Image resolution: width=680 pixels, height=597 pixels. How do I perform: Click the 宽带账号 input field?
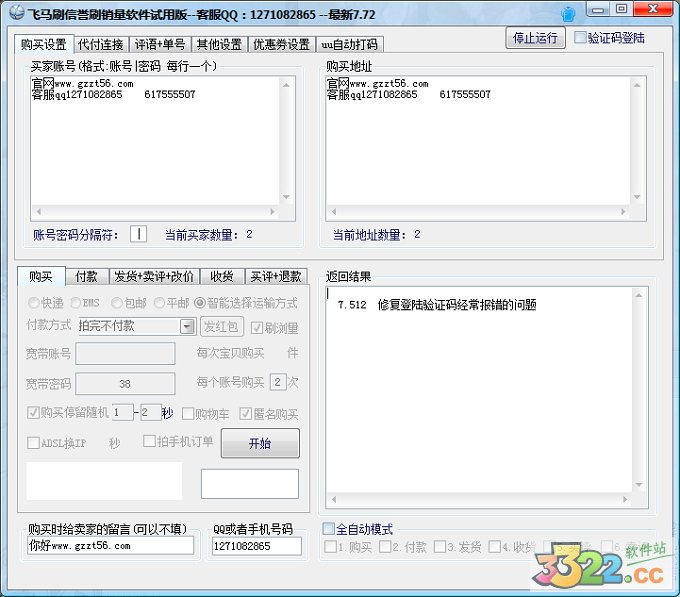click(125, 353)
